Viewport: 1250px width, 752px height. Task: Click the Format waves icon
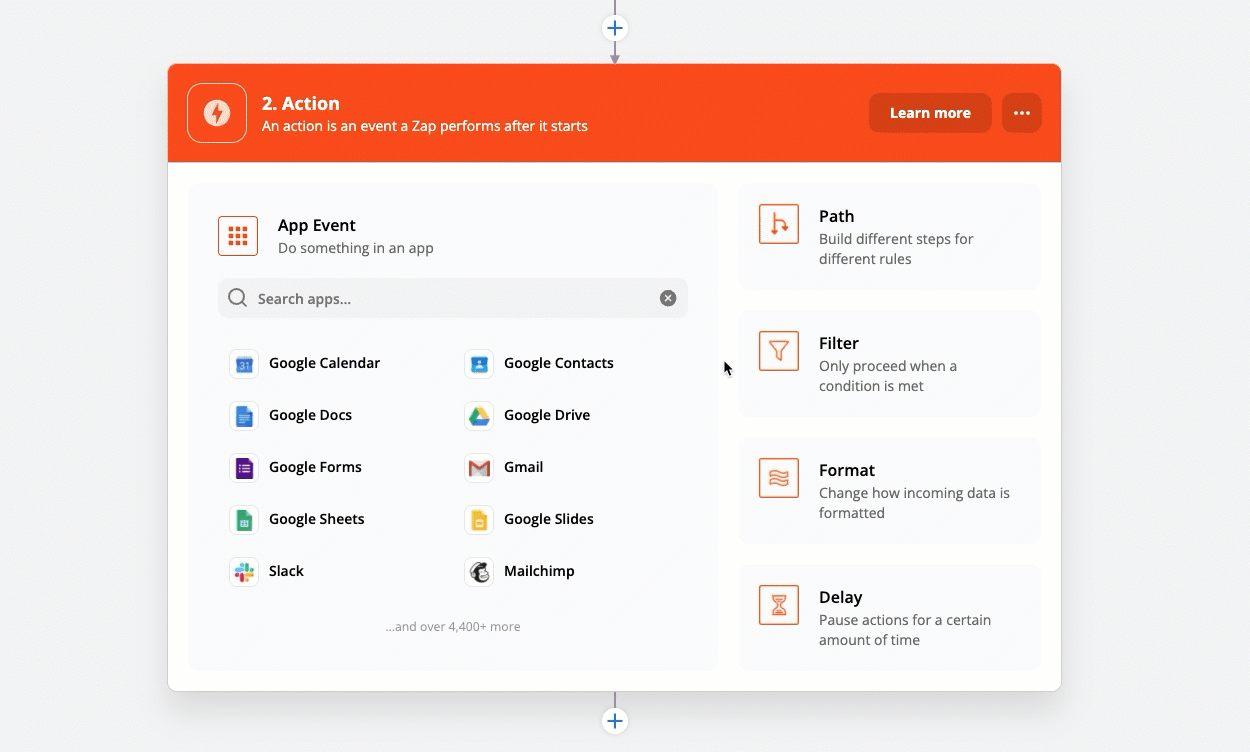(x=779, y=478)
